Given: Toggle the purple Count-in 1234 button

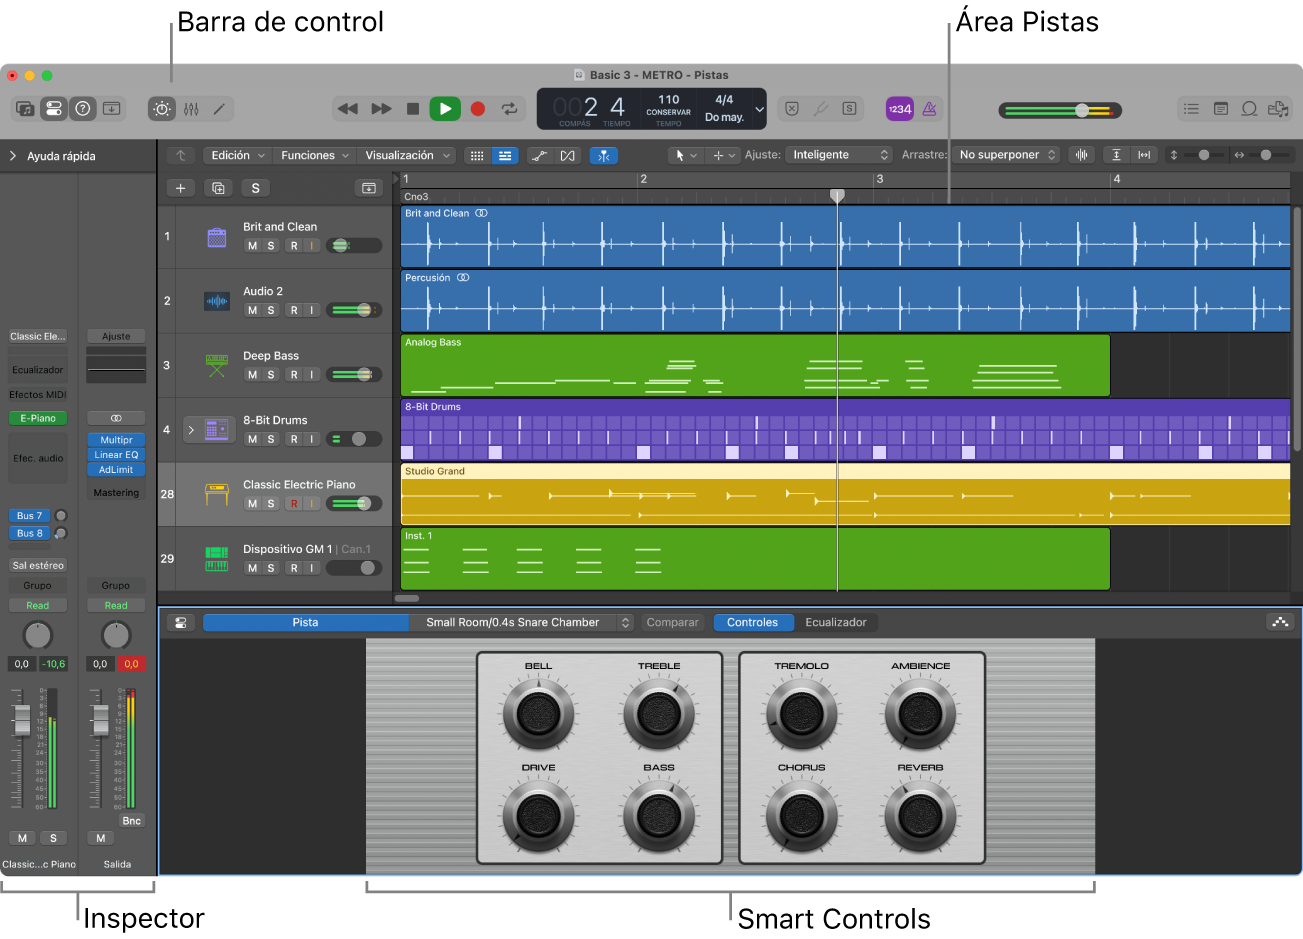Looking at the screenshot, I should [x=900, y=109].
